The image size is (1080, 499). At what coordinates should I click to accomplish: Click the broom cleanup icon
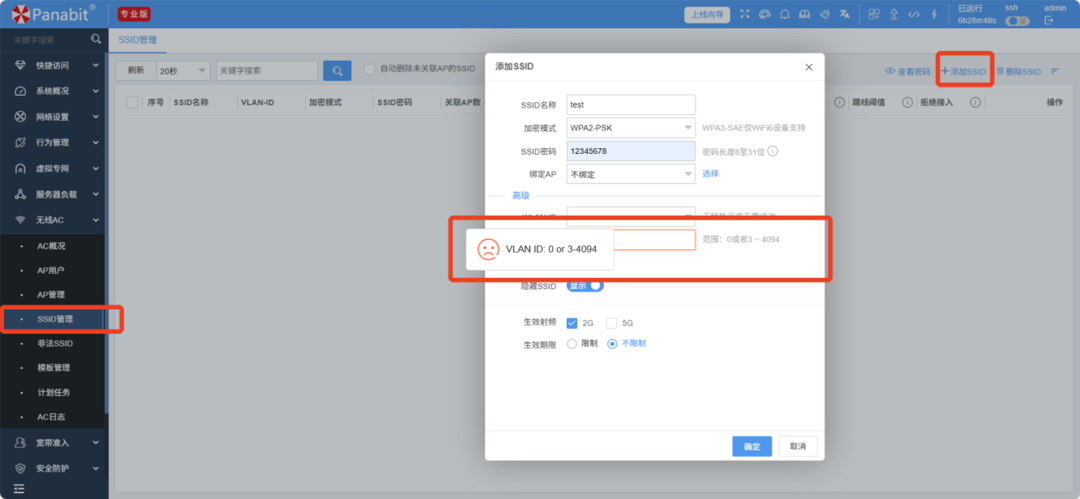coord(824,14)
